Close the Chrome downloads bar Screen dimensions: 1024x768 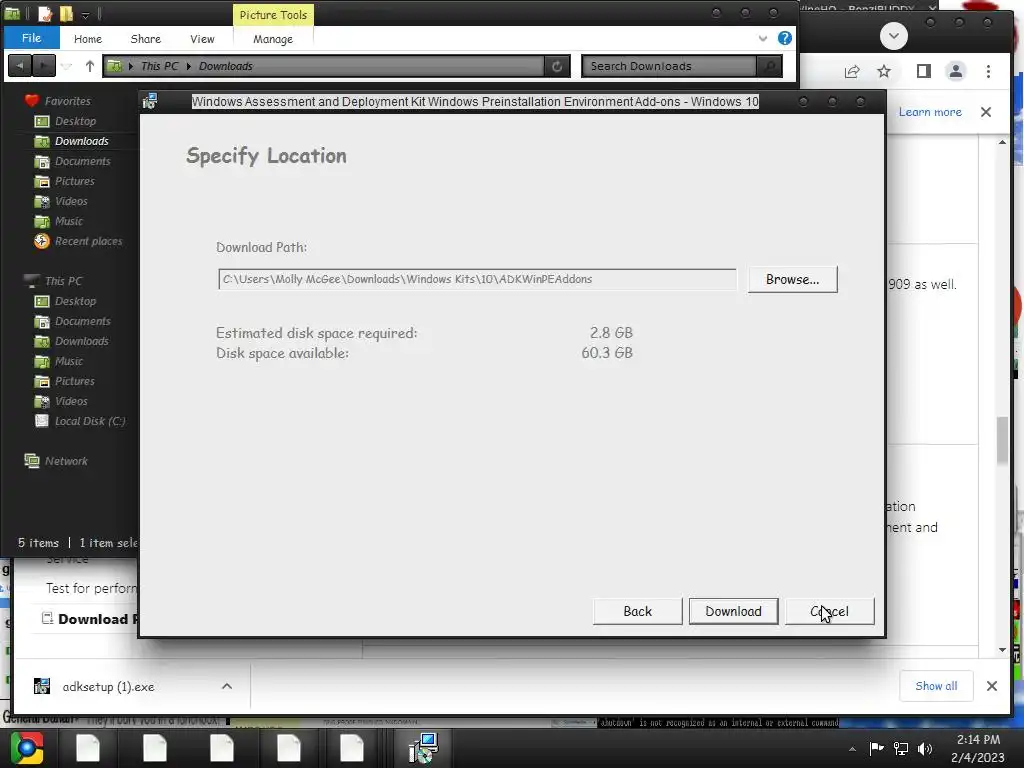[991, 686]
